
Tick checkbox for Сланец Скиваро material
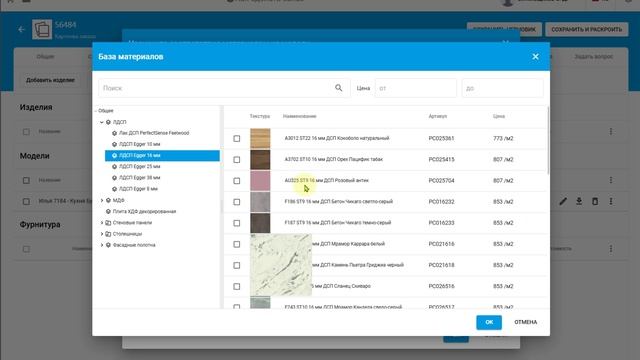237,287
